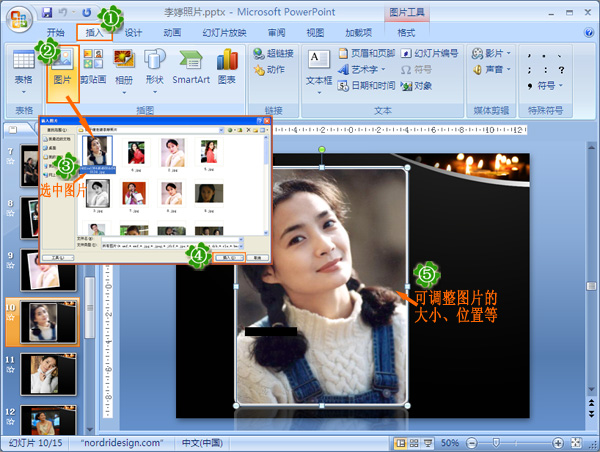
Task: Click the nordridesign.com theme name in status bar
Action: [x=122, y=443]
